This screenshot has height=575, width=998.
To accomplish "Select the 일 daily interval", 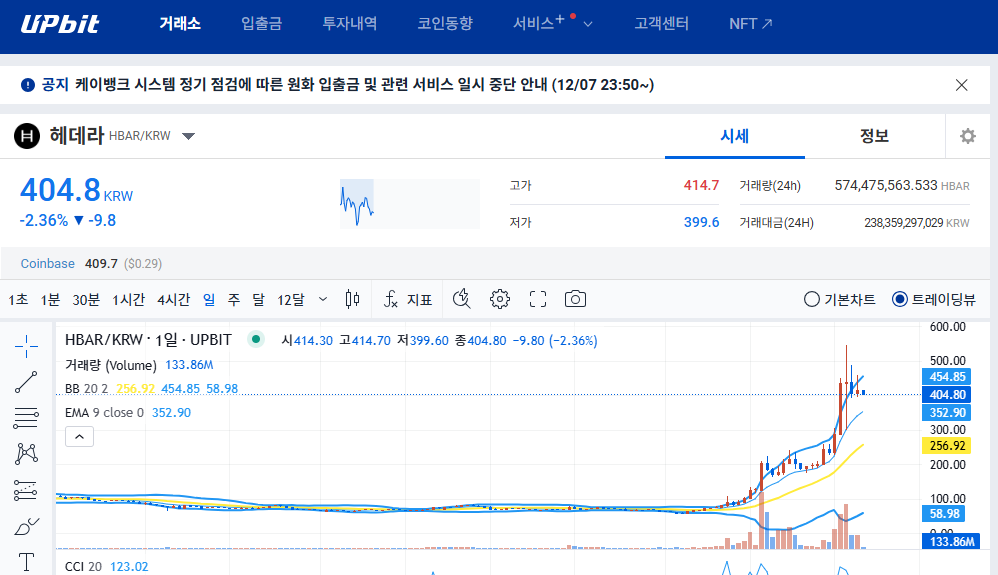I will pos(209,299).
